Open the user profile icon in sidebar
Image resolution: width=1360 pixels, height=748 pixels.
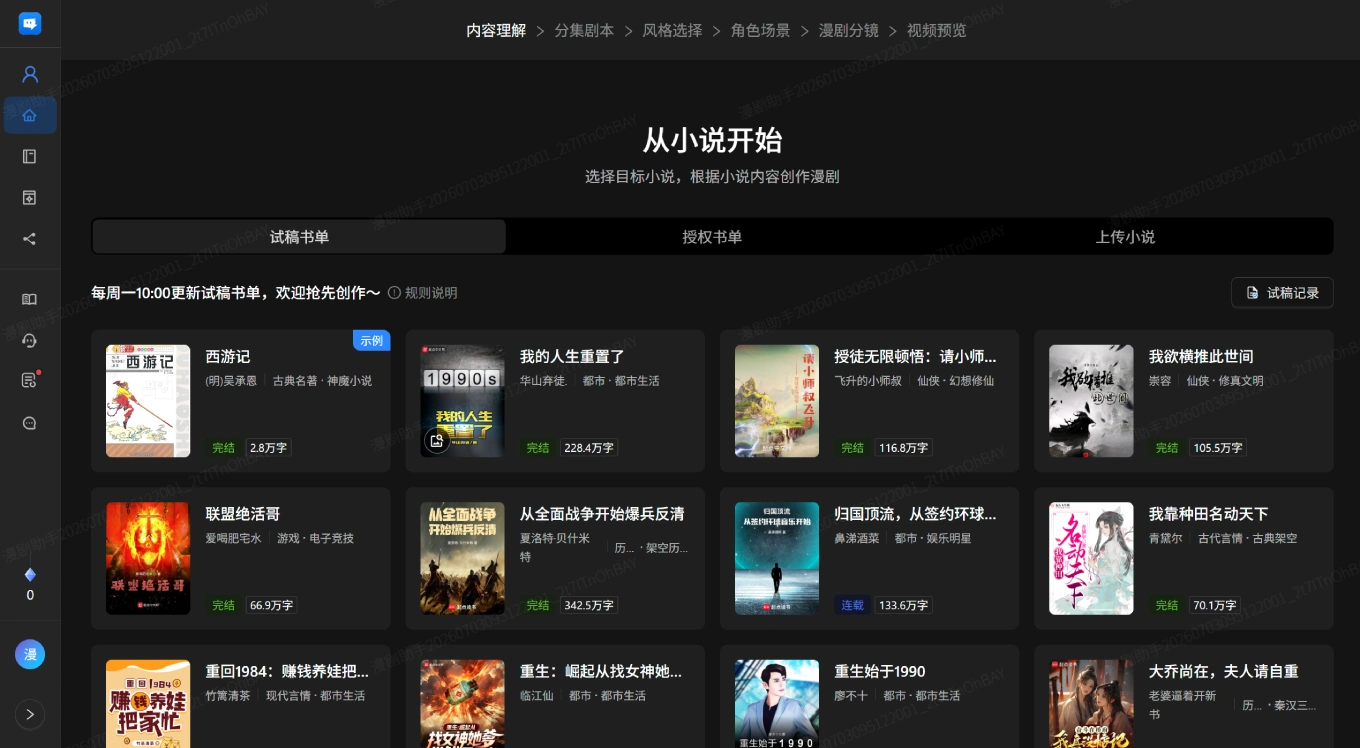tap(30, 74)
